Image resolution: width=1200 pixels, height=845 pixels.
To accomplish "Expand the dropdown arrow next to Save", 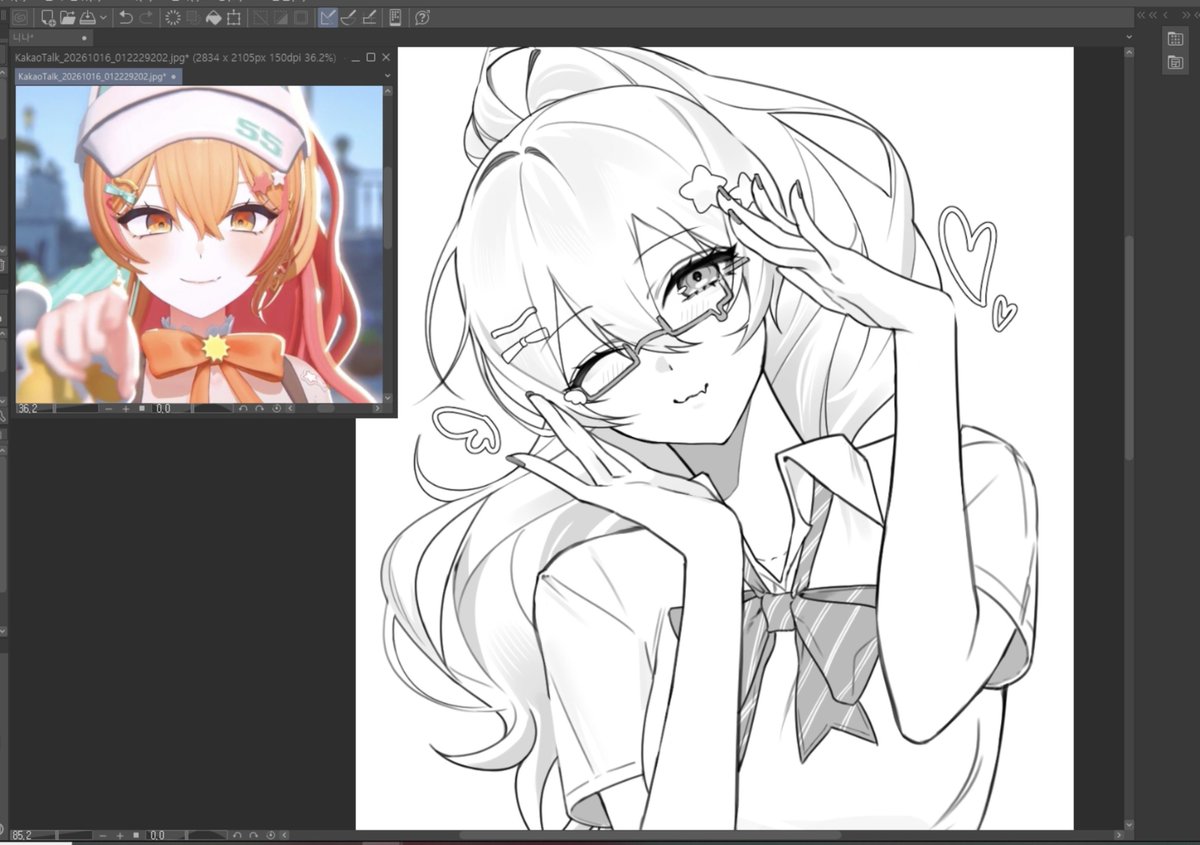I will (x=103, y=18).
